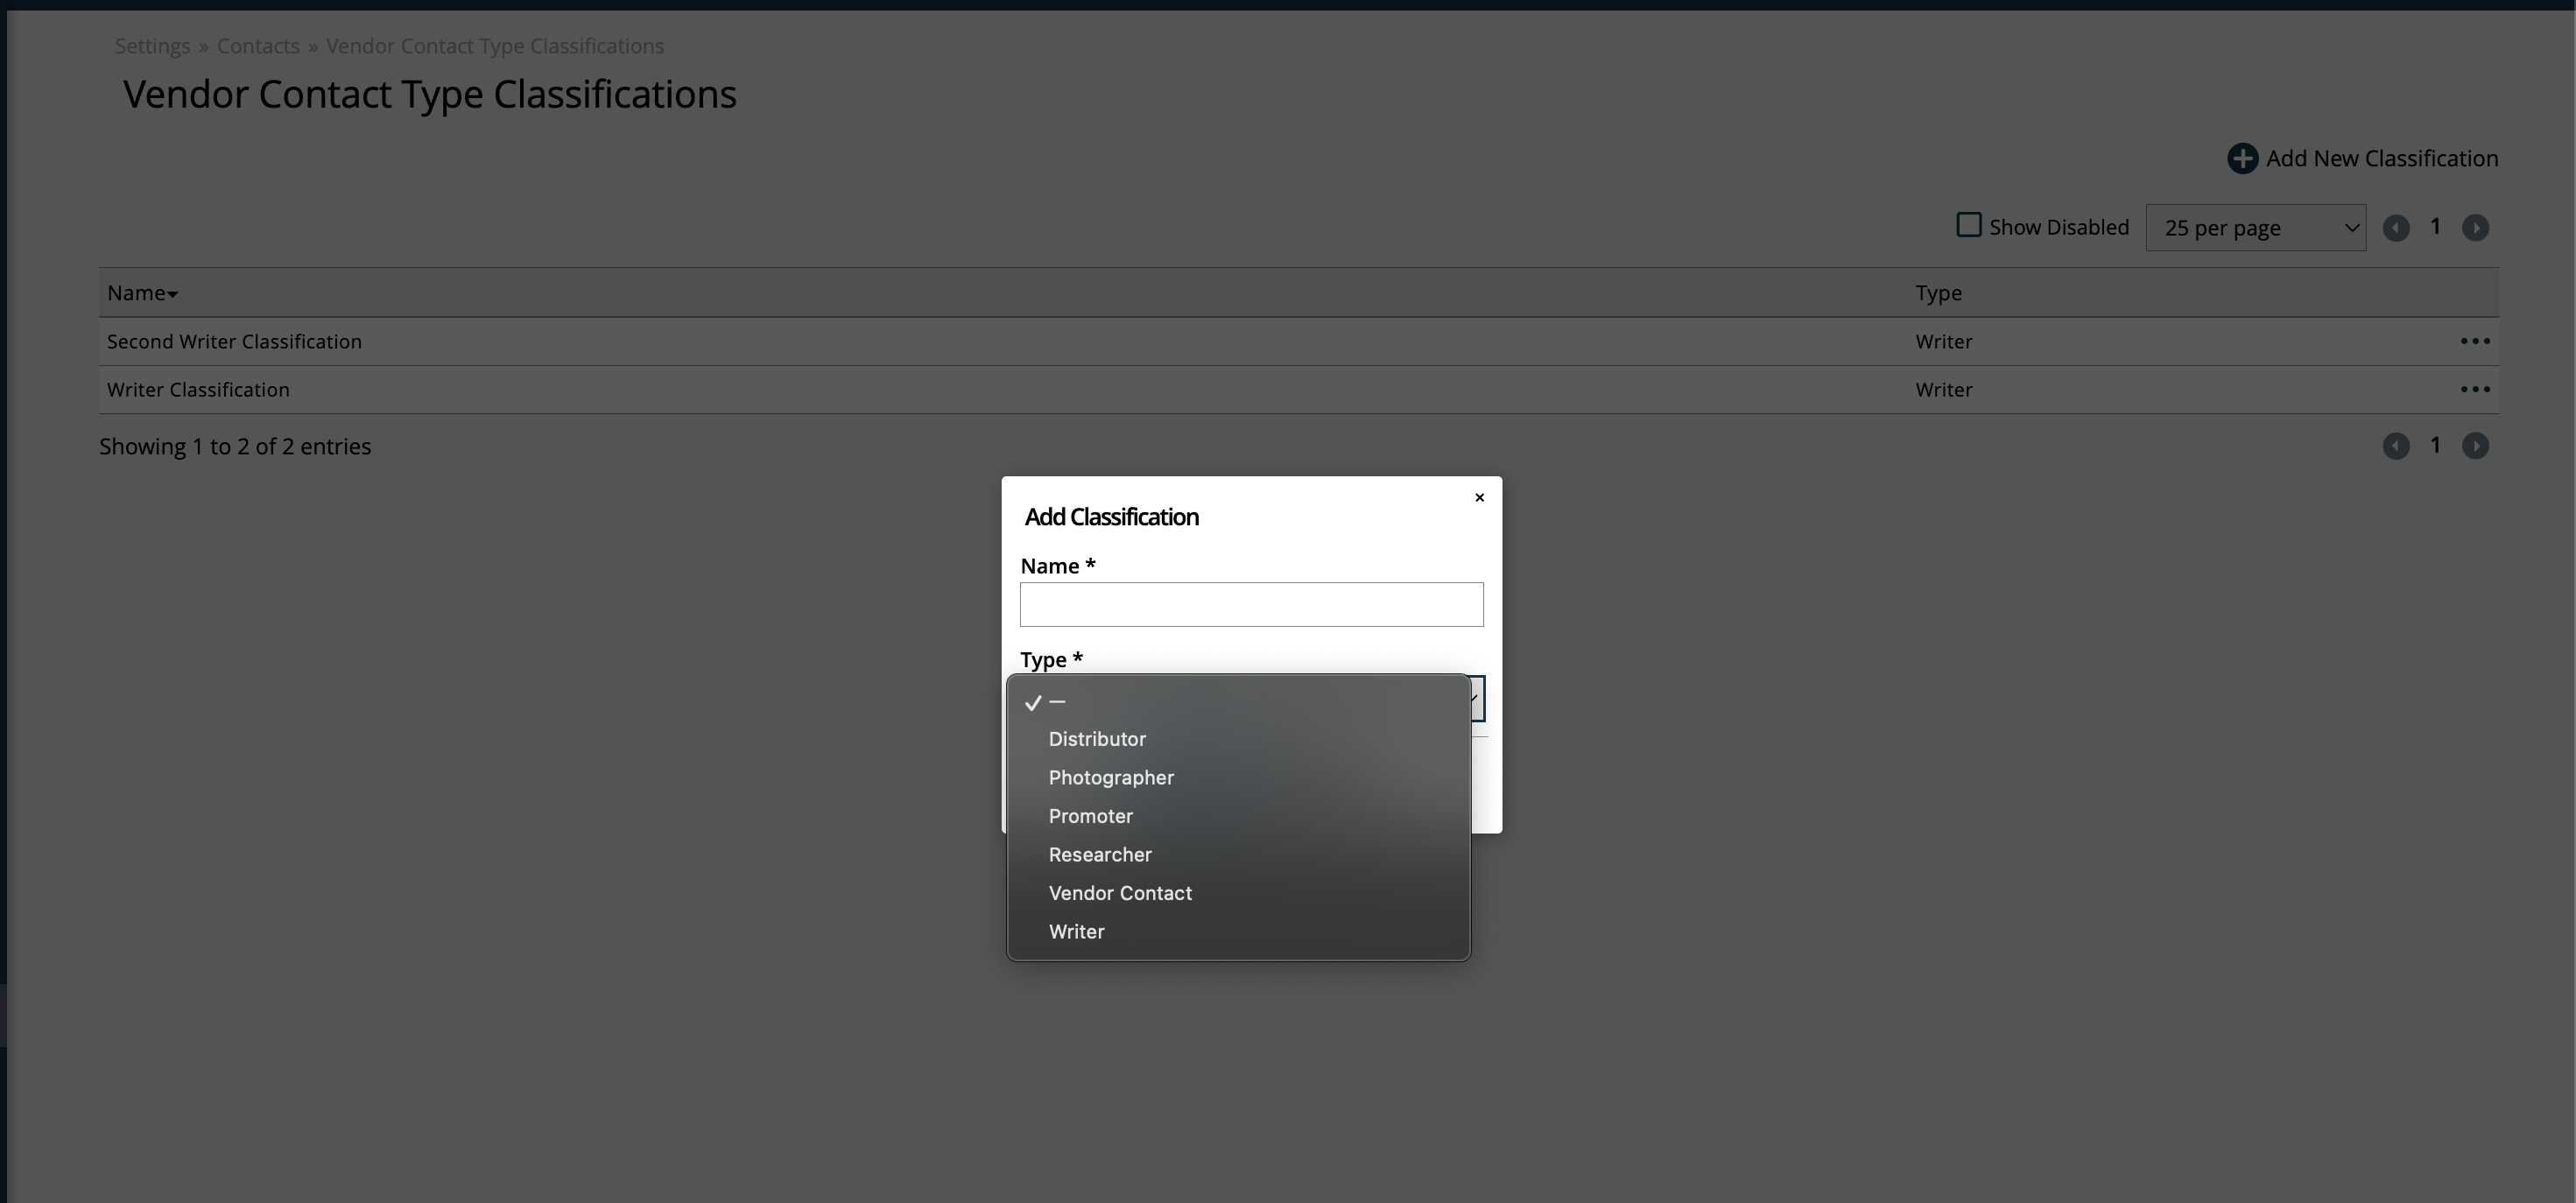Image resolution: width=2576 pixels, height=1203 pixels.
Task: Click the previous page arrow beside entries count
Action: coord(2396,446)
